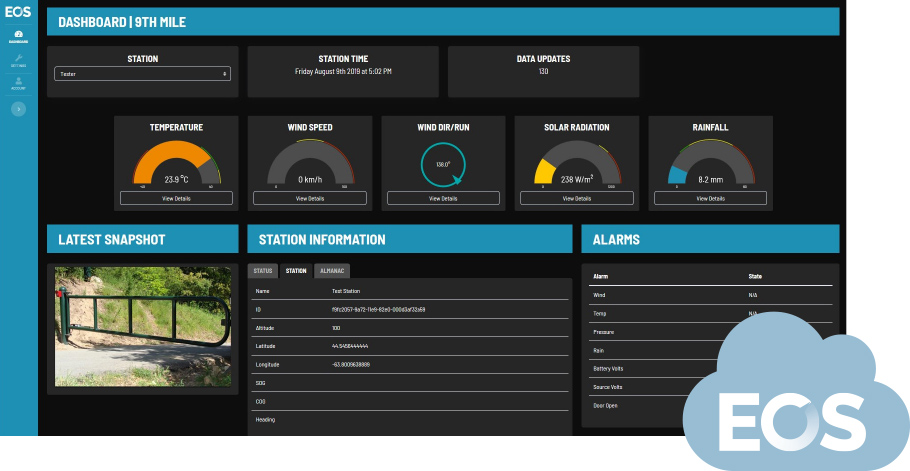Click the wind direction compass gauge

pyautogui.click(x=443, y=164)
